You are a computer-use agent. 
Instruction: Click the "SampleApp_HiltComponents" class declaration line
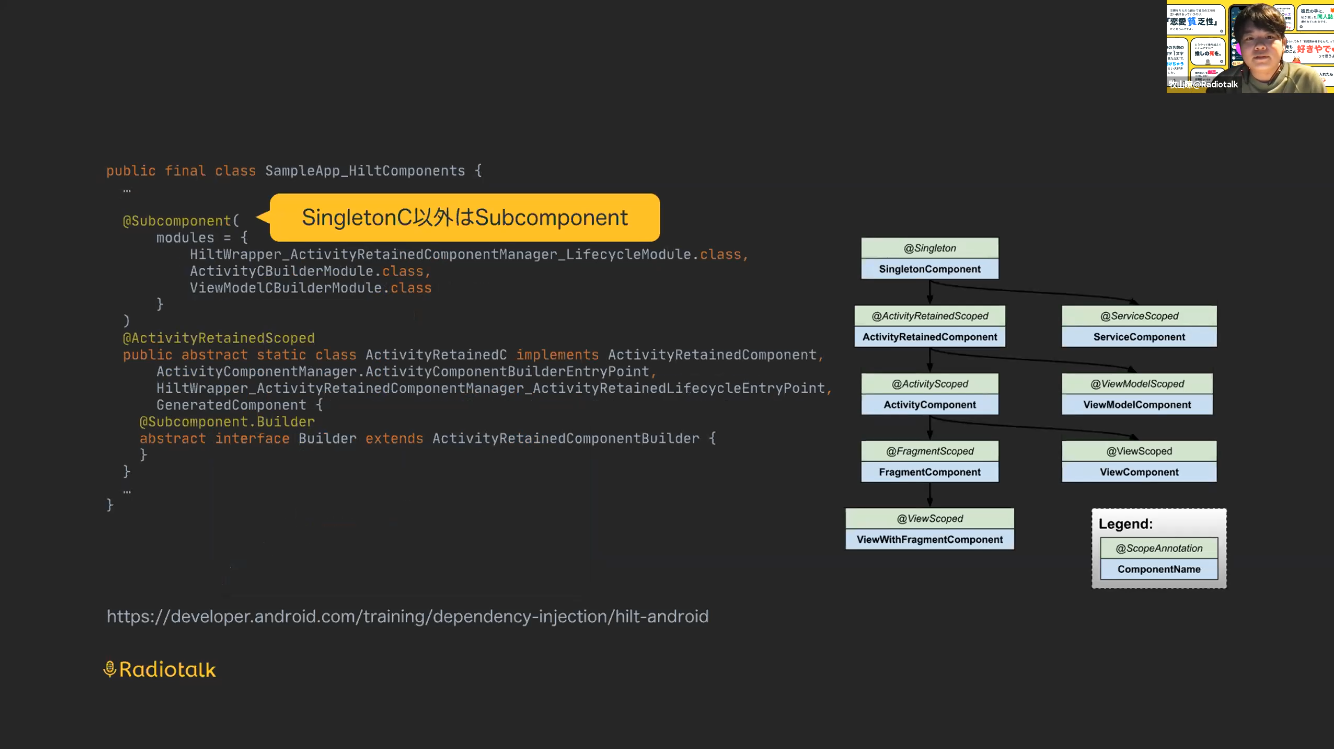tap(294, 171)
